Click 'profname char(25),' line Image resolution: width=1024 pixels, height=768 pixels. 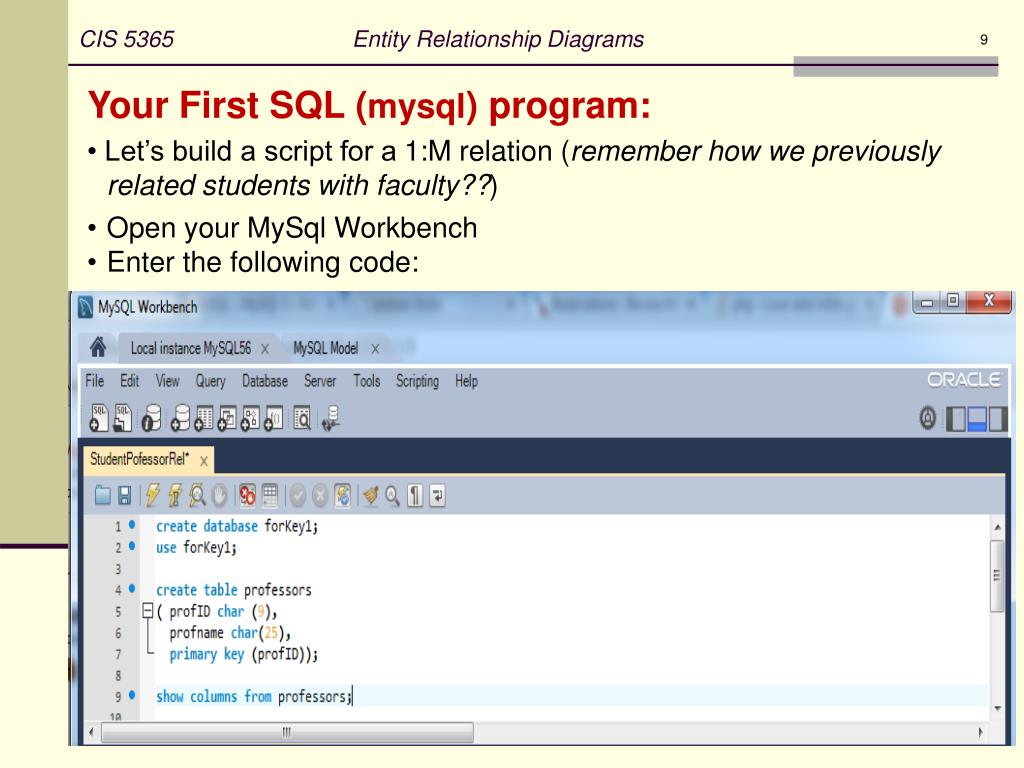(x=230, y=633)
